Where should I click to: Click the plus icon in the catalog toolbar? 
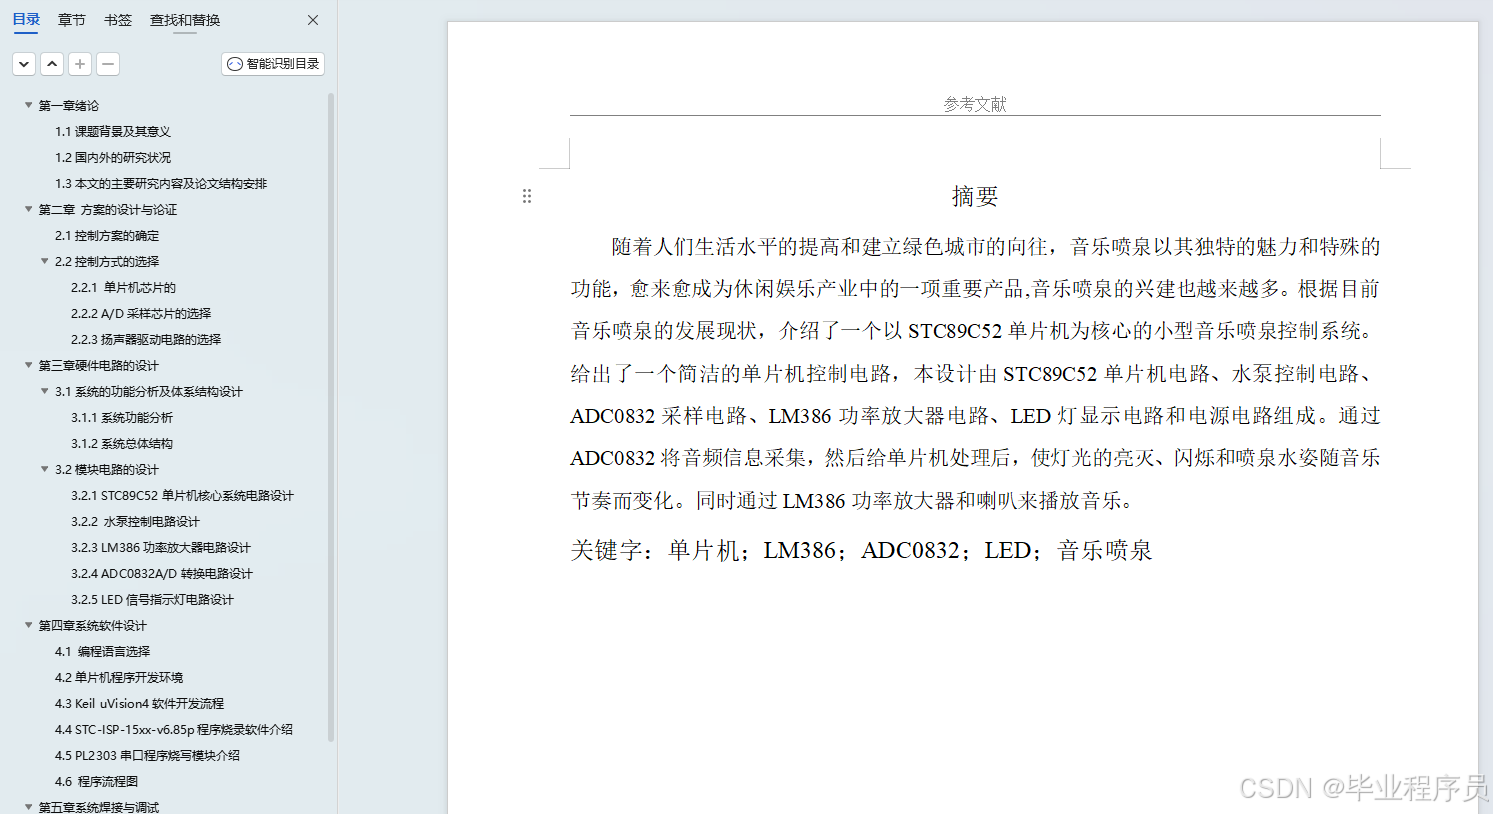pos(79,63)
